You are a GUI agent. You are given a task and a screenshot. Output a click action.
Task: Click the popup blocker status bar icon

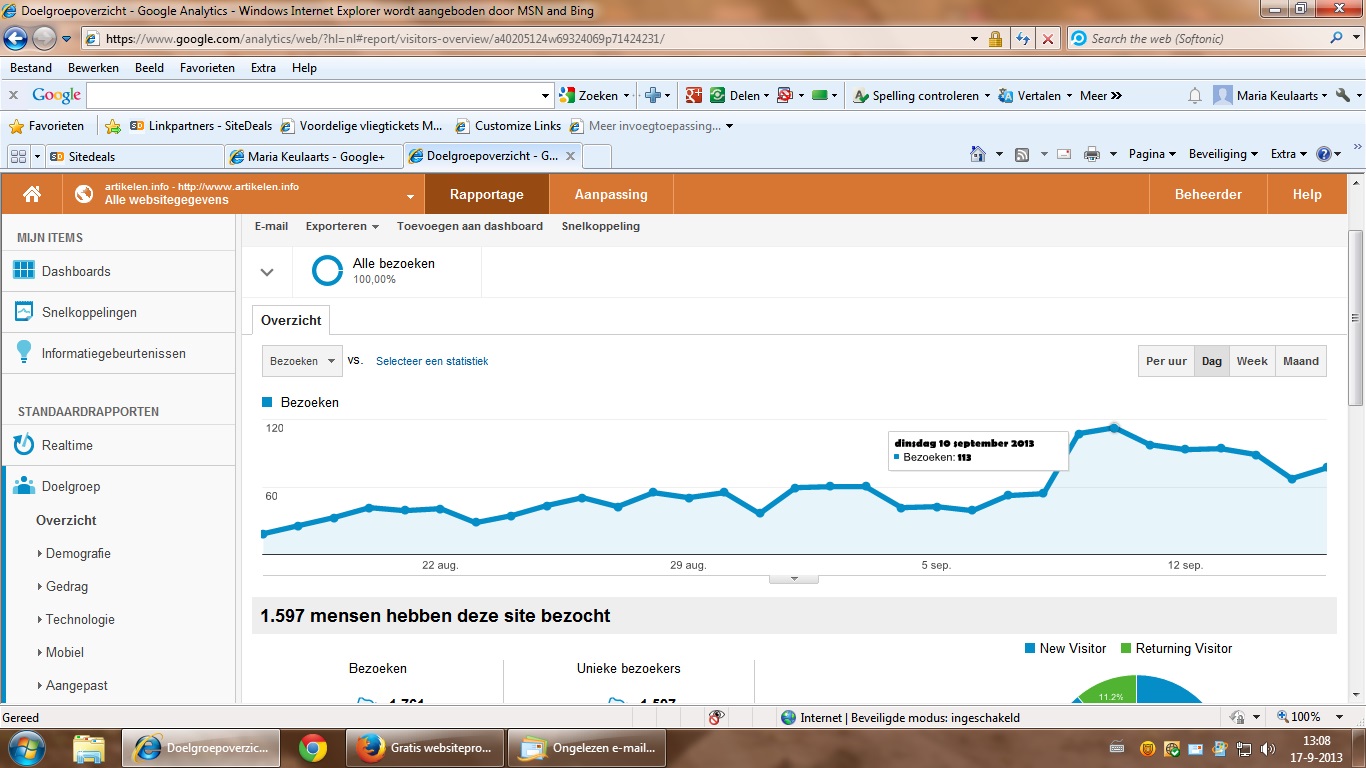point(715,717)
